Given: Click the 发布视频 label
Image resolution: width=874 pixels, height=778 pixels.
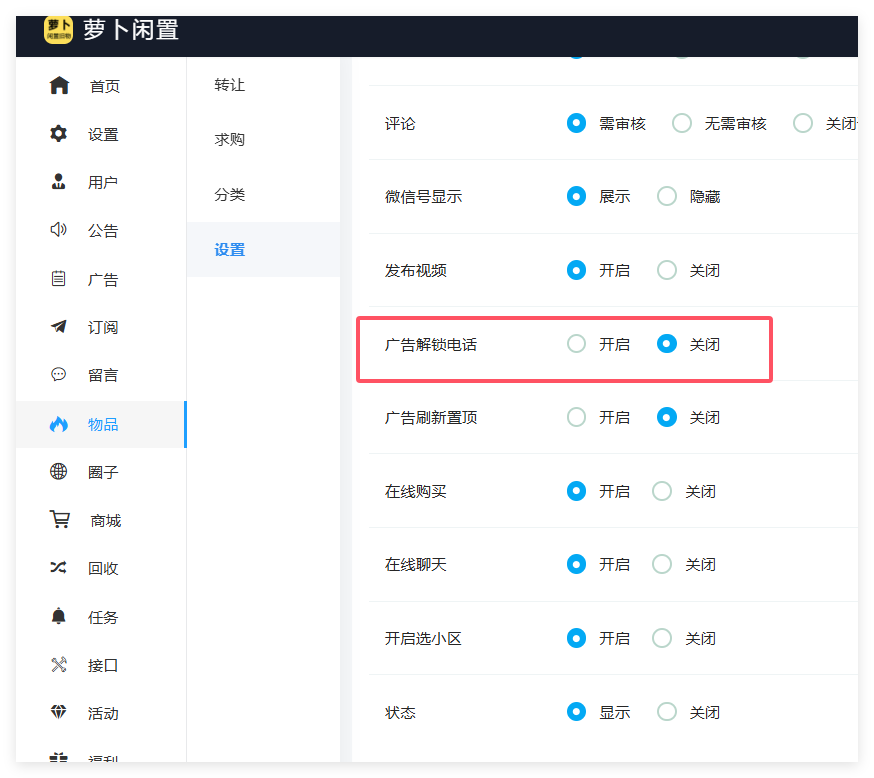Looking at the screenshot, I should [415, 271].
